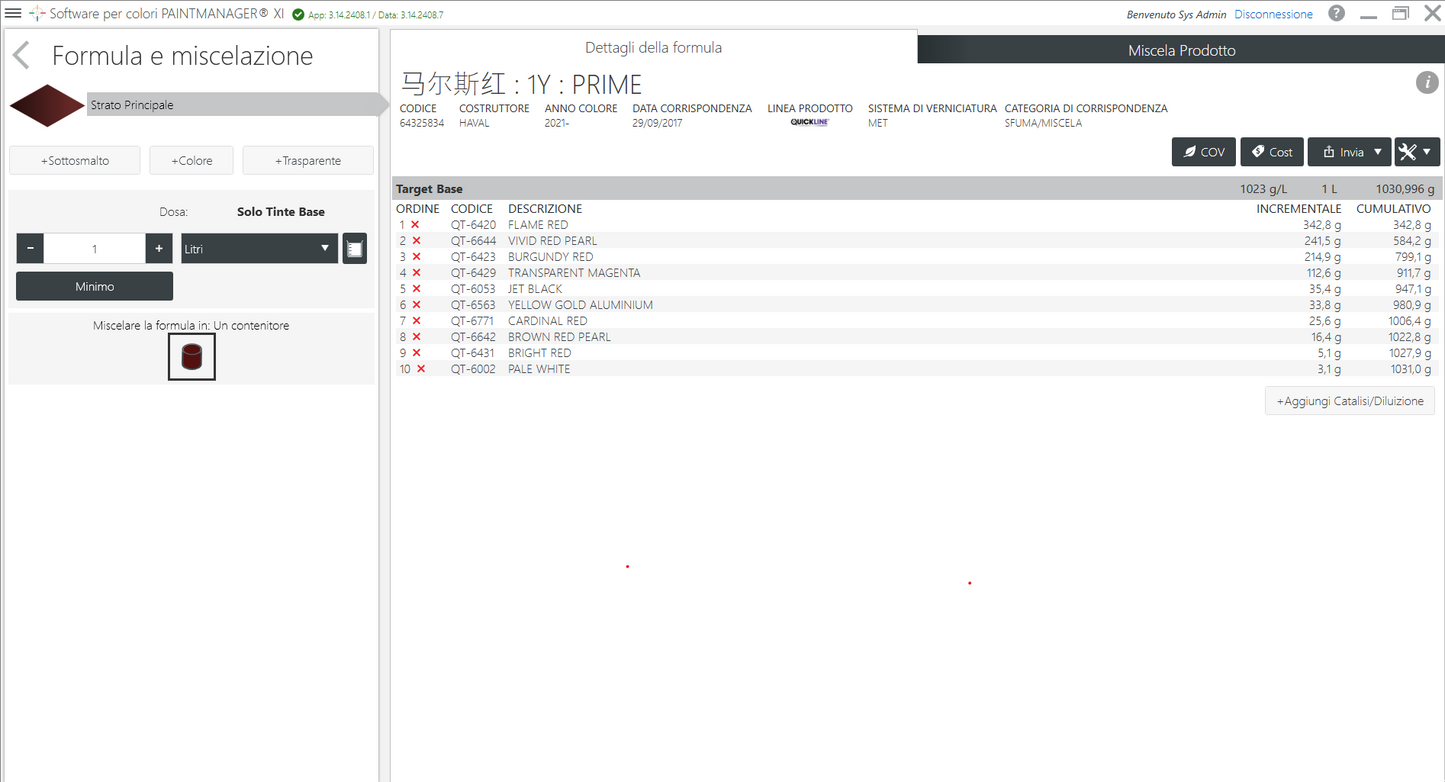The width and height of the screenshot is (1445, 782).
Task: Remove BROWN RED PEARL with red X
Action: coord(415,337)
